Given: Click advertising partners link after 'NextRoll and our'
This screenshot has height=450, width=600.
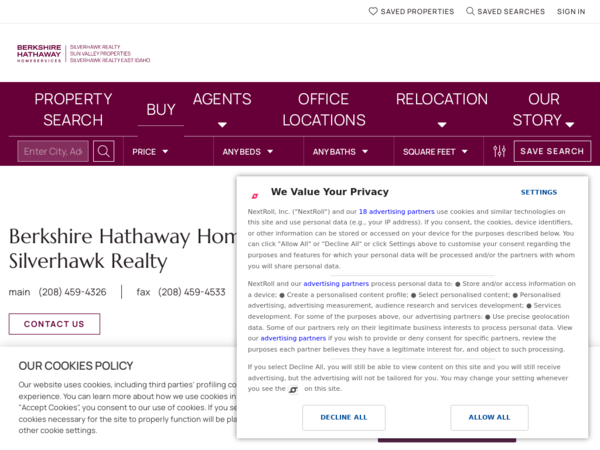Looking at the screenshot, I should click(336, 284).
